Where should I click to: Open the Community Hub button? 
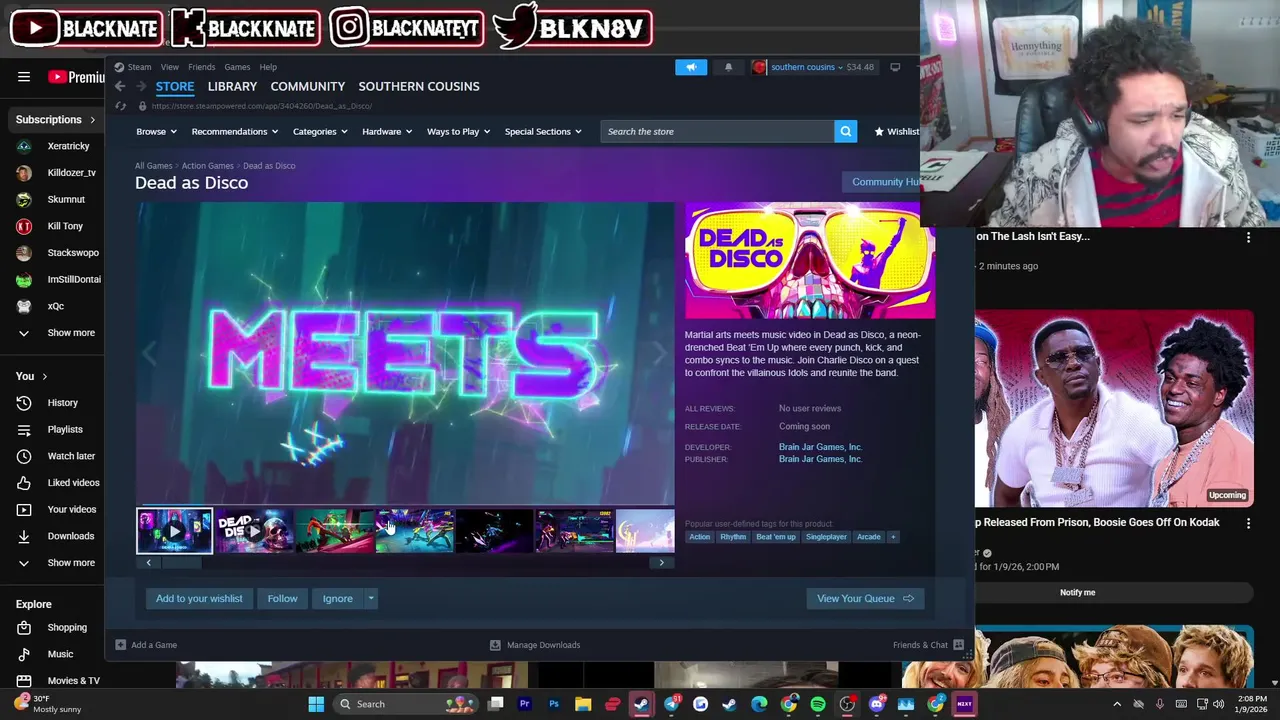tap(881, 182)
